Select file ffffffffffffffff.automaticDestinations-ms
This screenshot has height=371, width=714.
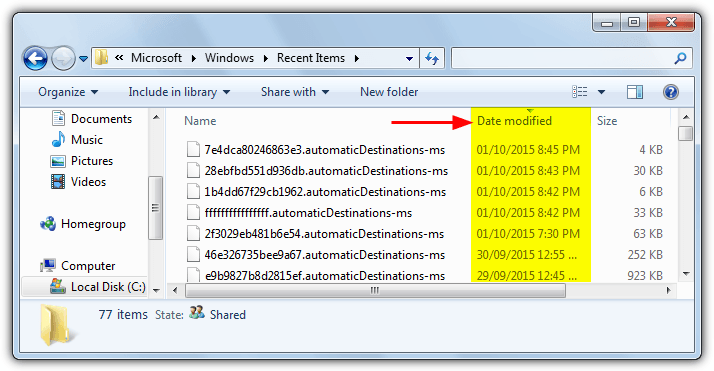click(x=308, y=213)
